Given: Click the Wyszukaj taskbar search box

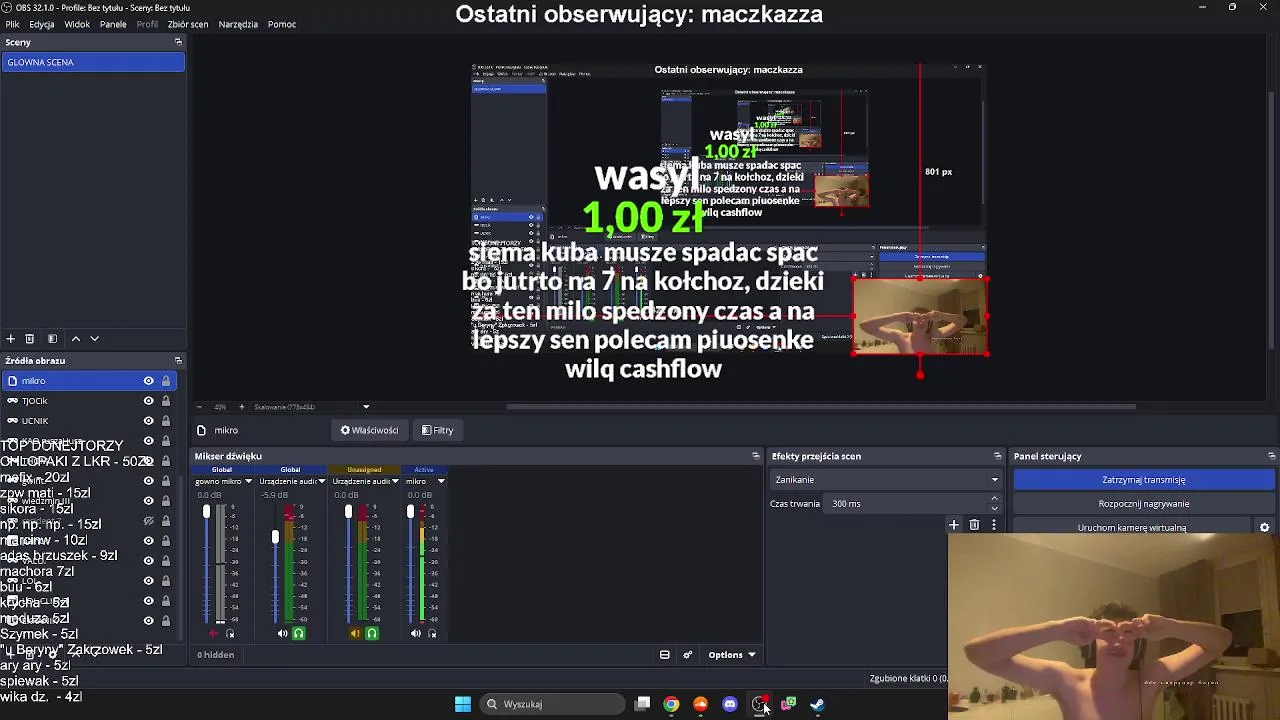Looking at the screenshot, I should click(x=552, y=704).
